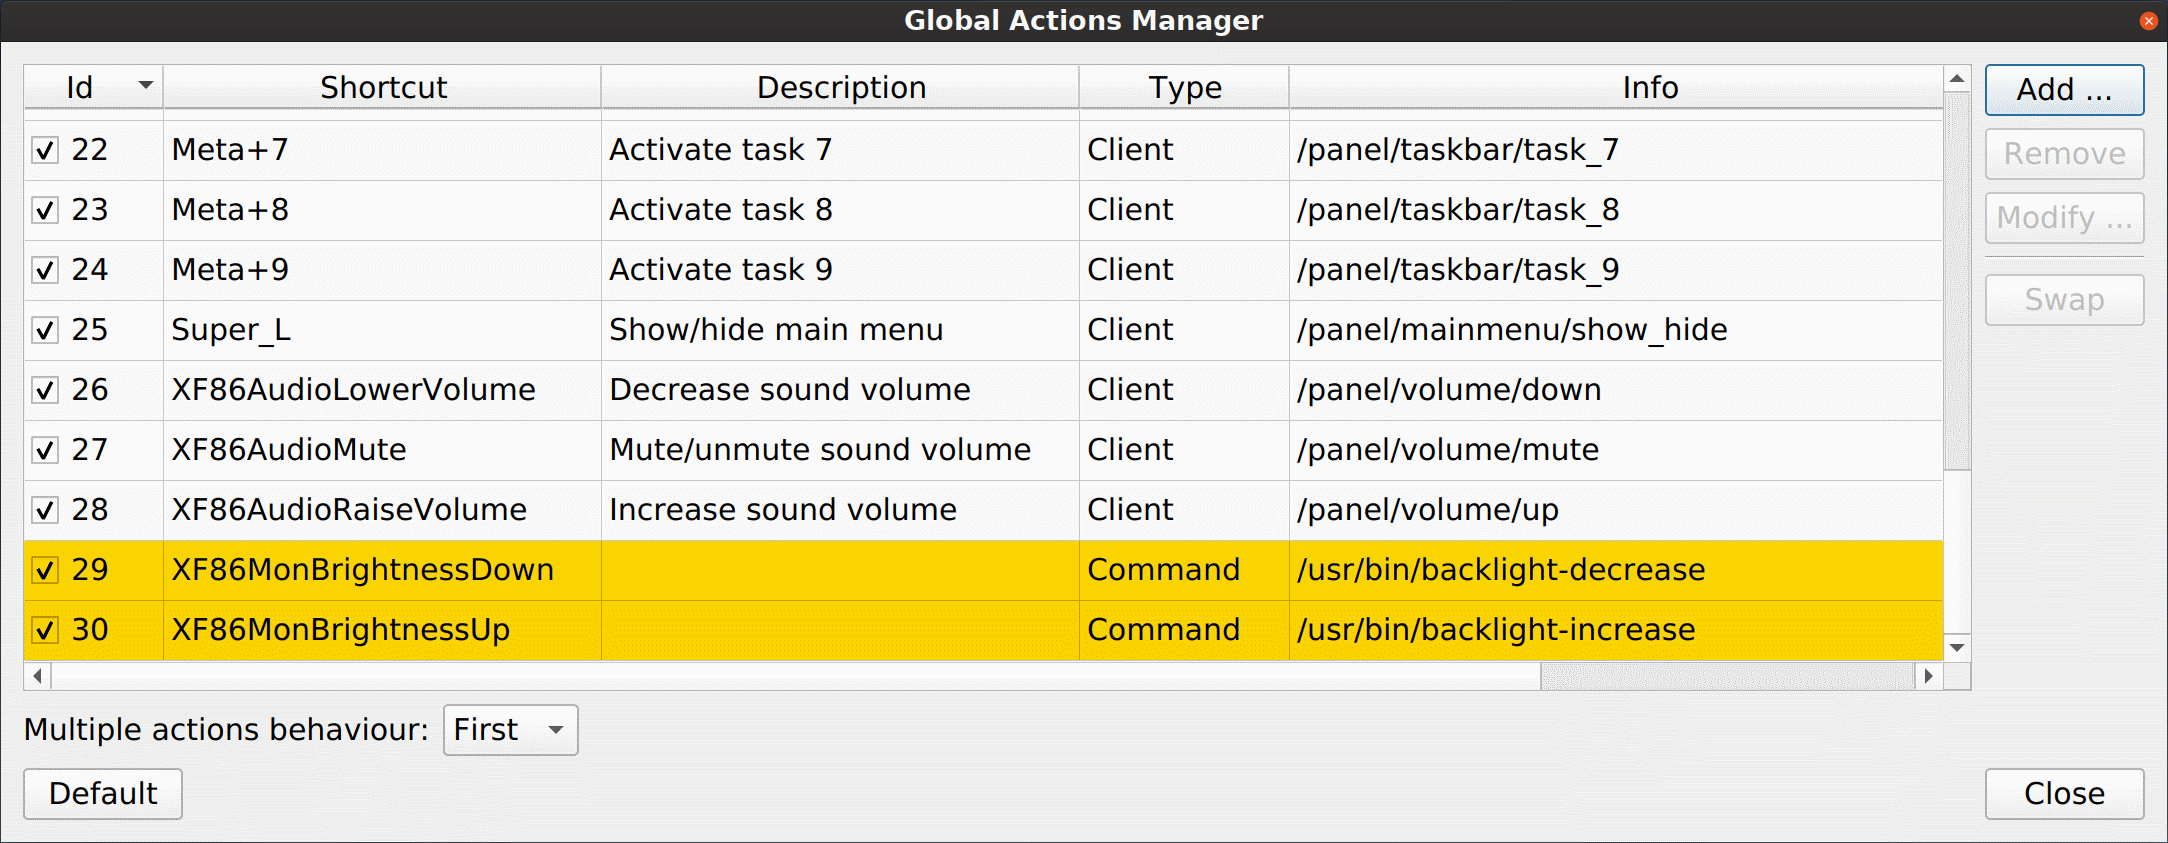Sort by the Description column header
Screen dimensions: 2168x843
tap(840, 88)
